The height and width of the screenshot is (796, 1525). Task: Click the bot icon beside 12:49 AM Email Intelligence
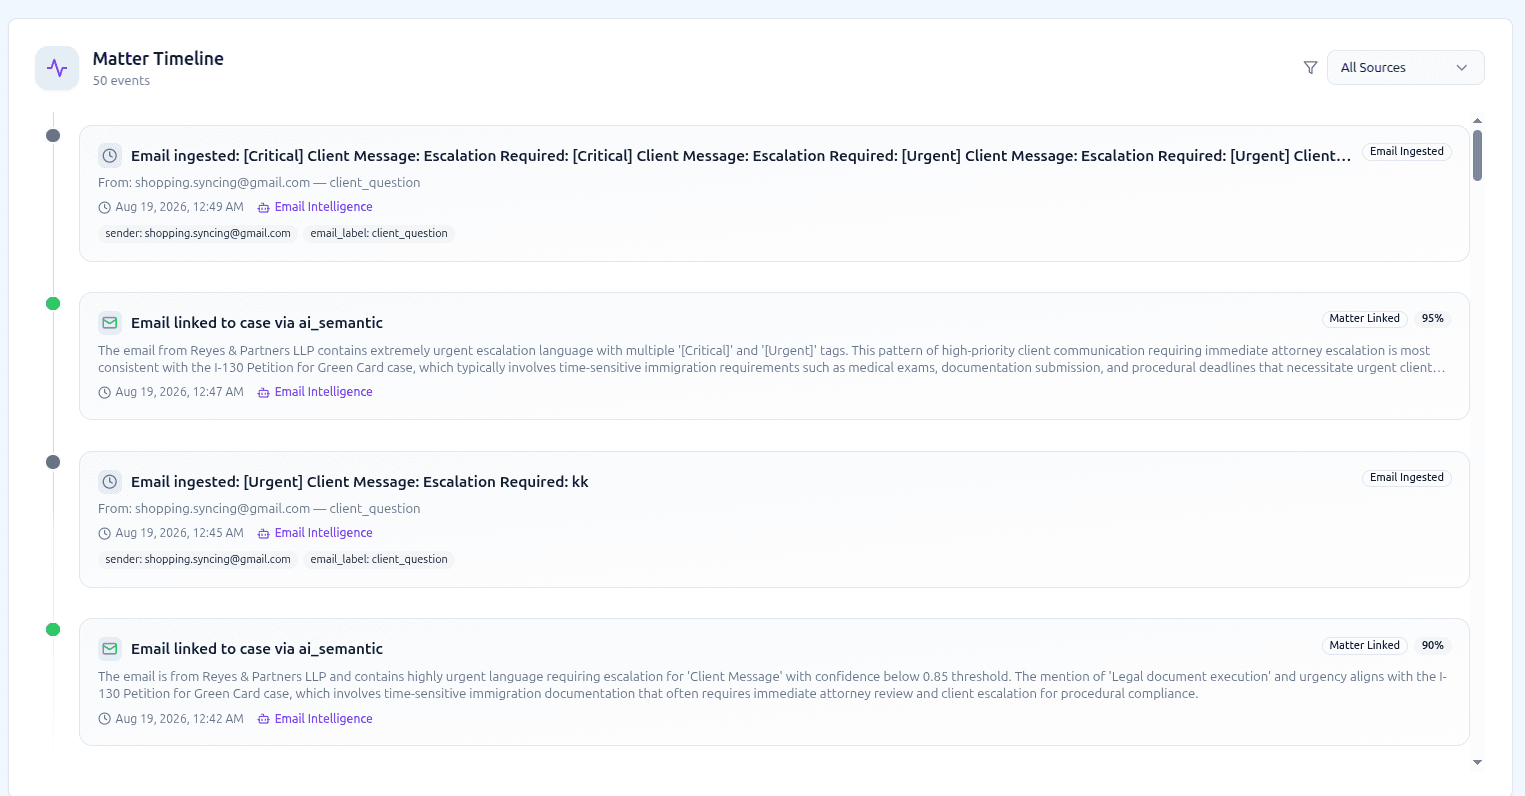[x=264, y=207]
